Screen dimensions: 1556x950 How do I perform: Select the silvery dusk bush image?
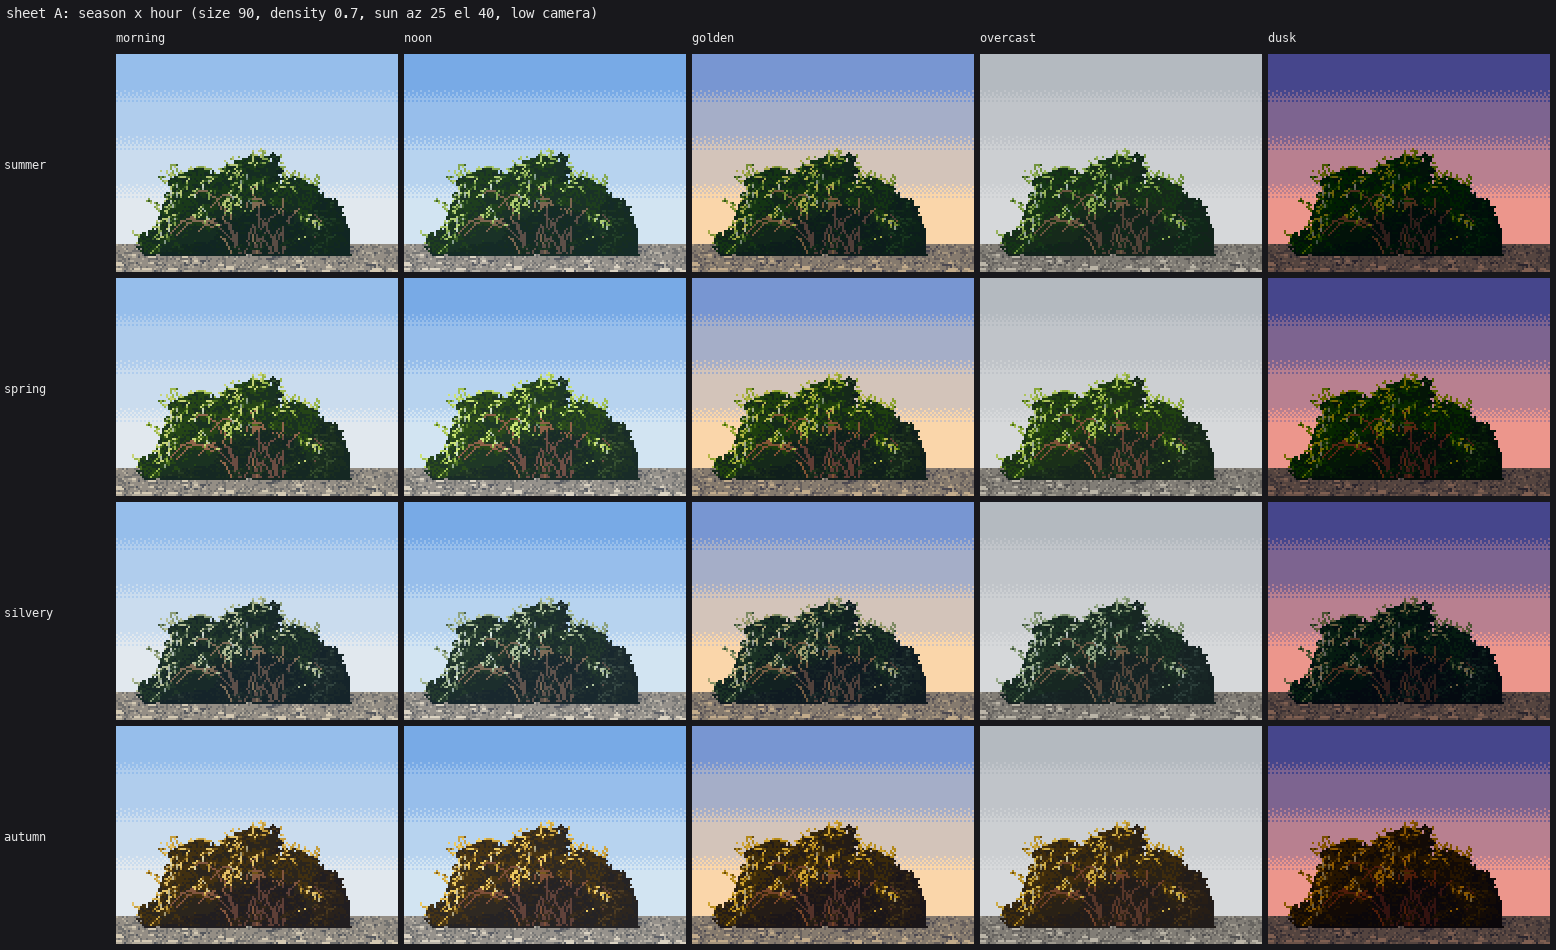1409,611
